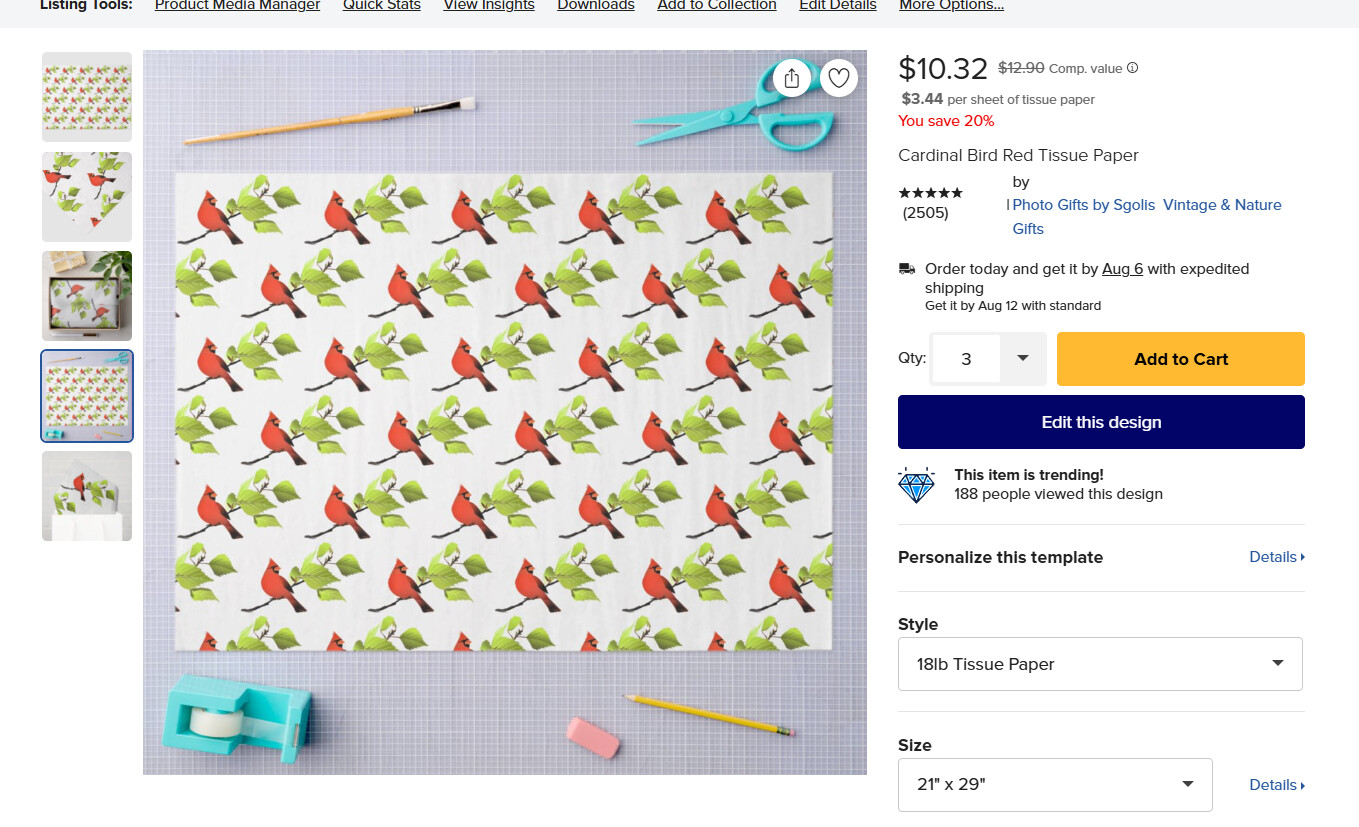The width and height of the screenshot is (1359, 827).
Task: Expand the Style dropdown 18lb Tissue Paper
Action: point(1100,664)
